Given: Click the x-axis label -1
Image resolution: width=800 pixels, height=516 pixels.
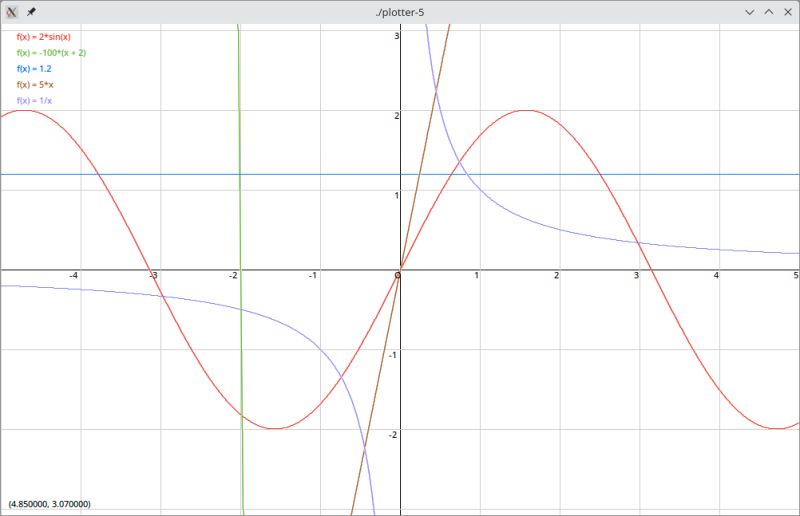Looking at the screenshot, I should click(313, 276).
